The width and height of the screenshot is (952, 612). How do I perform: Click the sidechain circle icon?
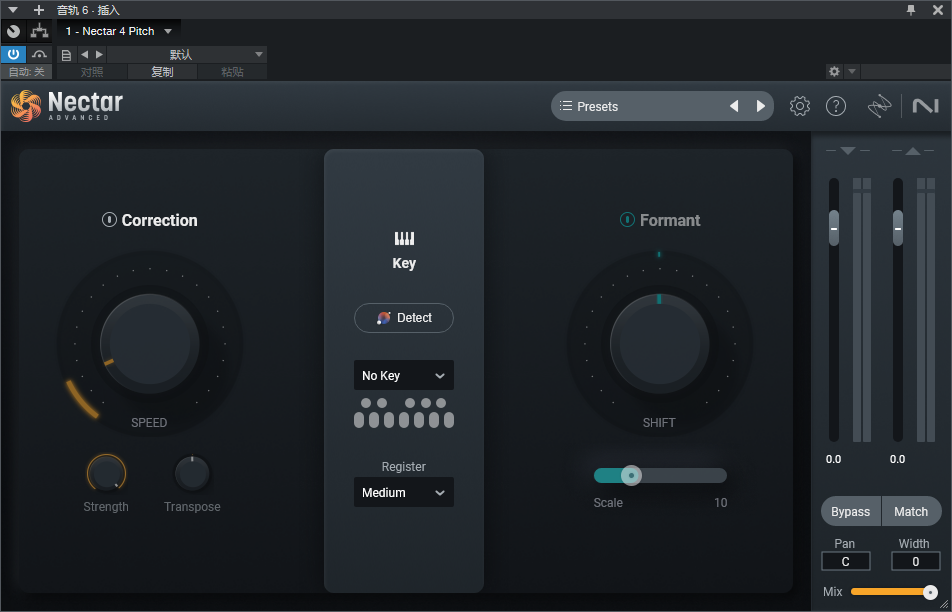[x=13, y=32]
